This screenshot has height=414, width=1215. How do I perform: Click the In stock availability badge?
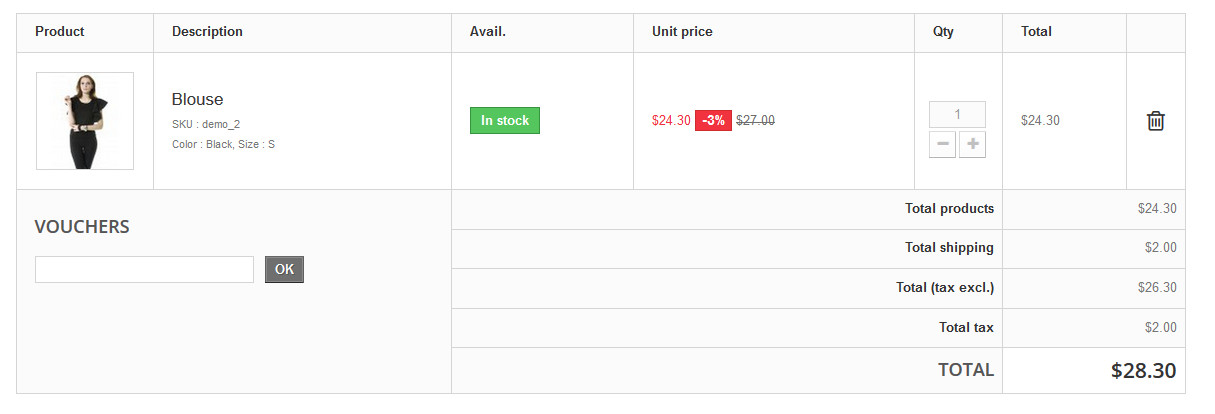505,121
